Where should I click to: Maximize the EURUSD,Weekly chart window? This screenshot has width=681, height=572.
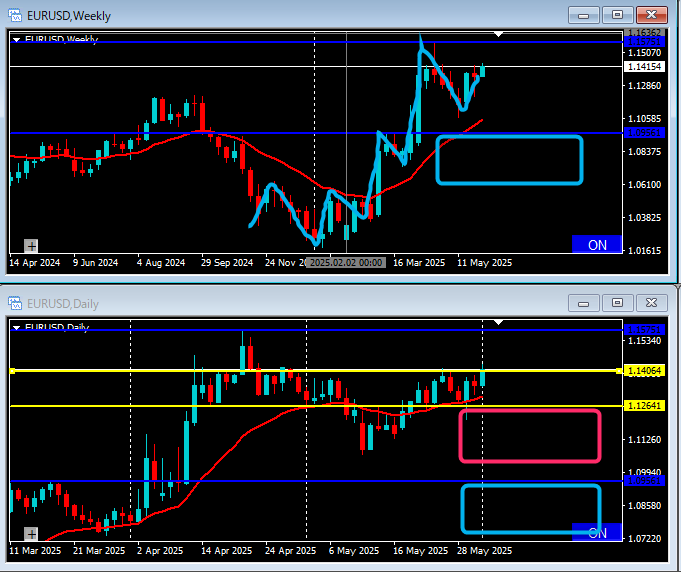click(617, 15)
